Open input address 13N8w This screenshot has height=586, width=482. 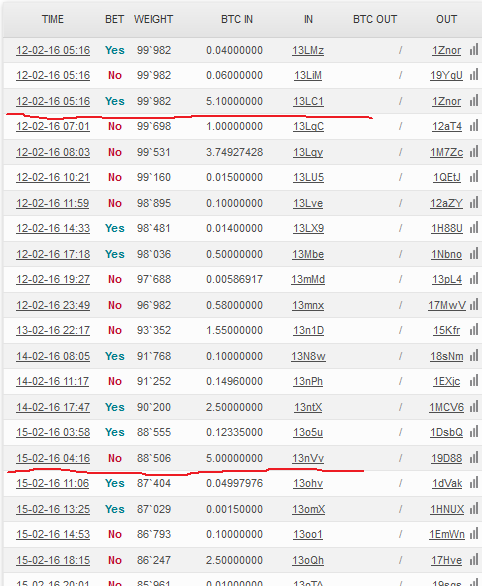(308, 356)
